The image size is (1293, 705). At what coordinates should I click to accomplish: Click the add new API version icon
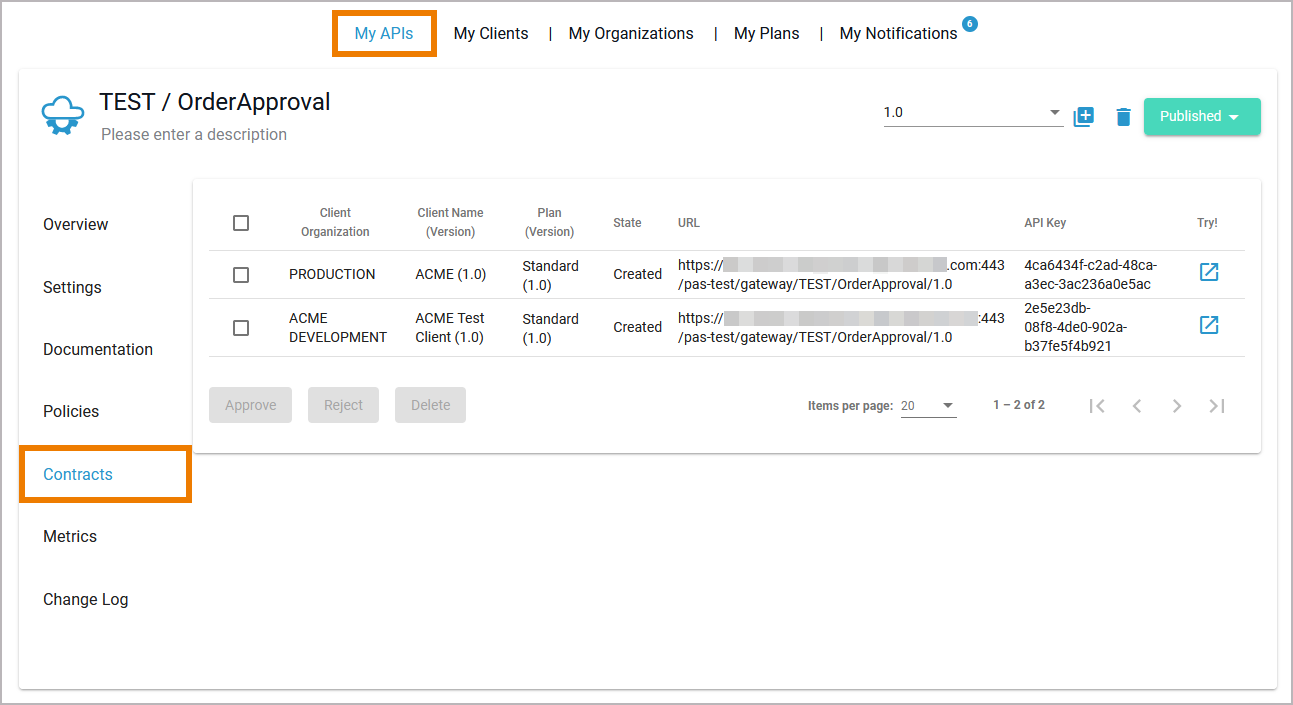(x=1083, y=117)
